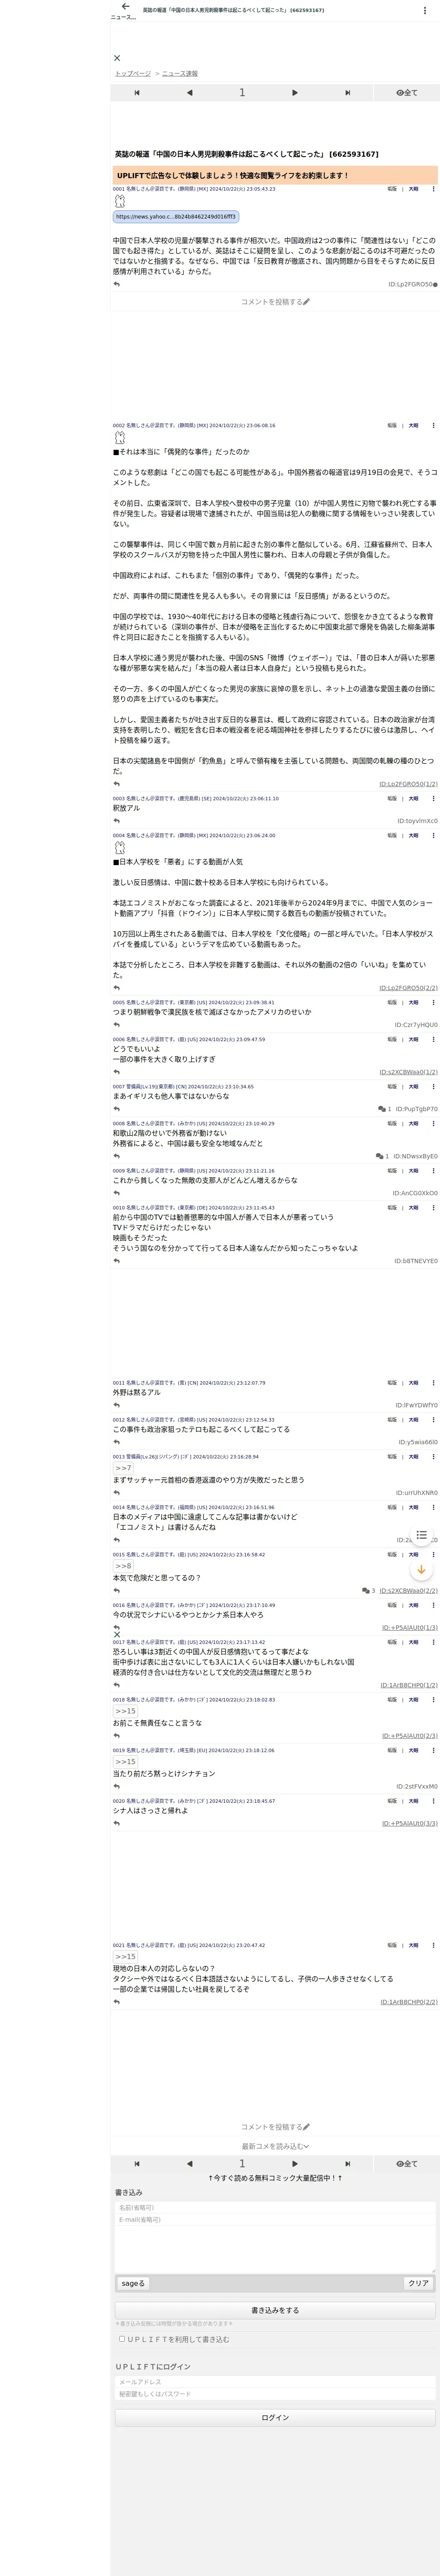
Task: Click upper コメントを投稿する pencil link
Action: point(275,301)
